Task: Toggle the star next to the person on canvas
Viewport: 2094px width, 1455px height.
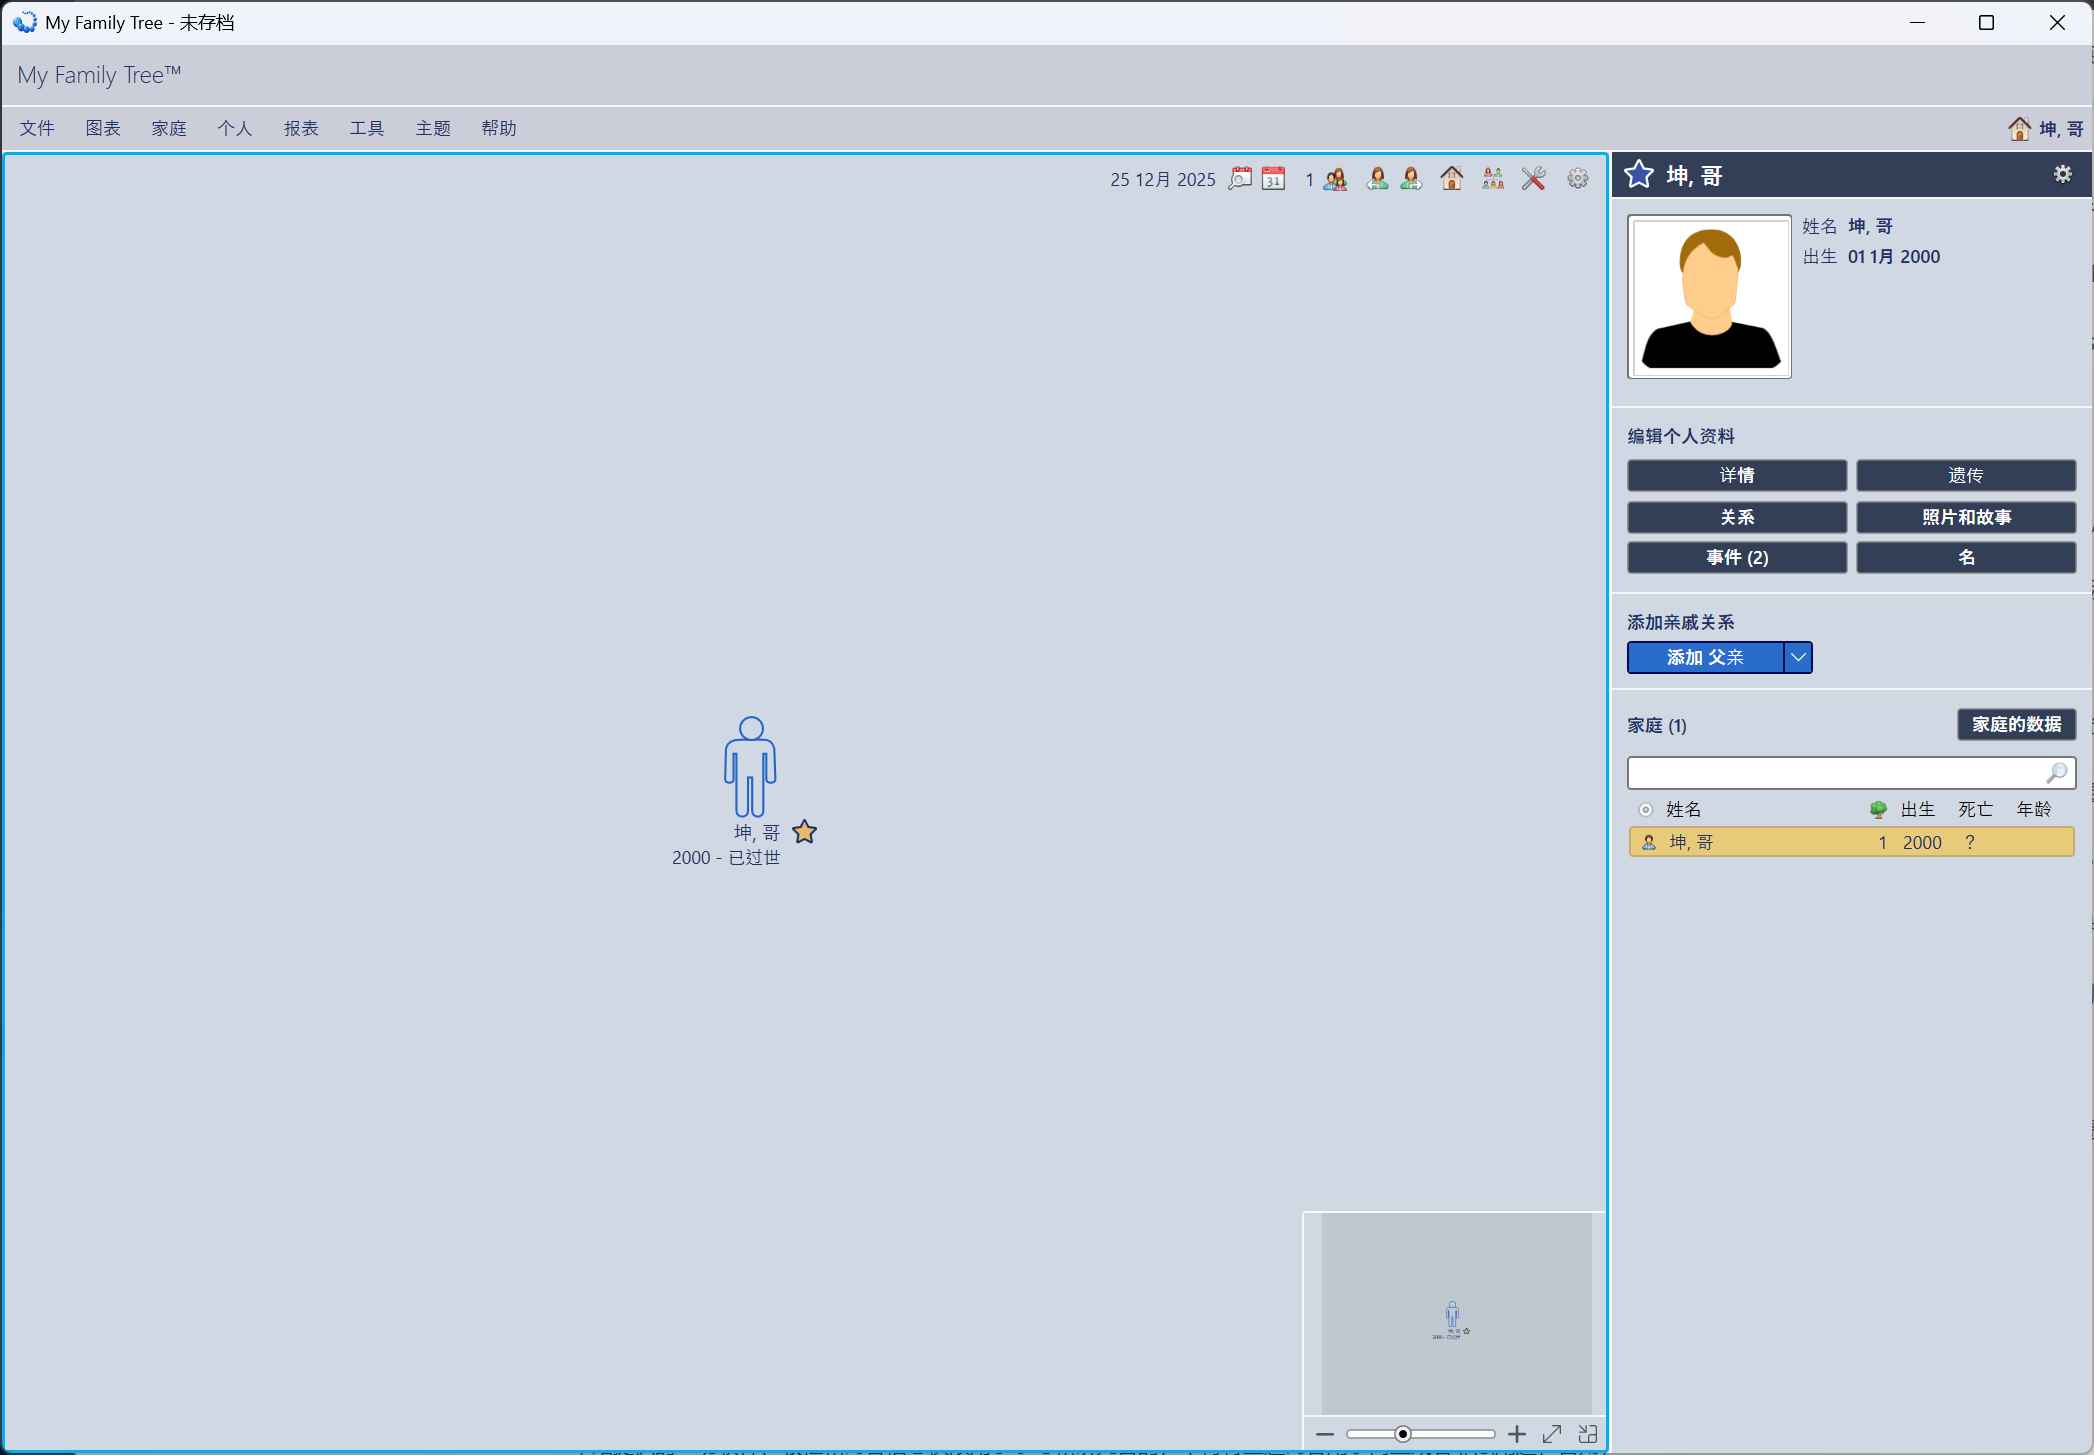Action: click(x=804, y=831)
